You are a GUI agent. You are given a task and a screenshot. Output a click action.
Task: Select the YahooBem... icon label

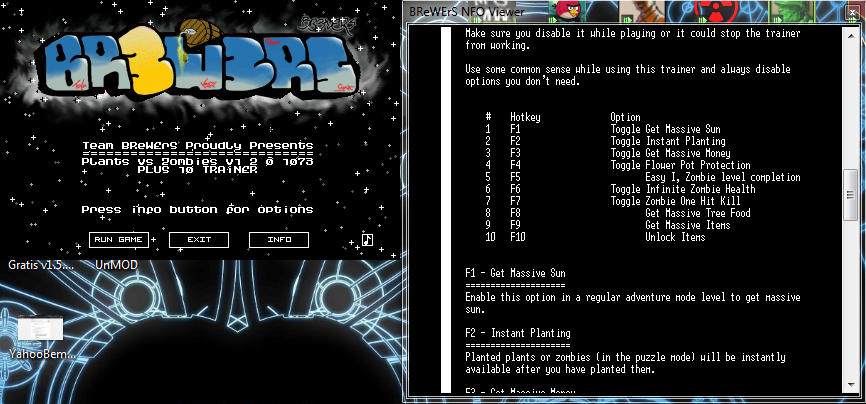click(43, 354)
